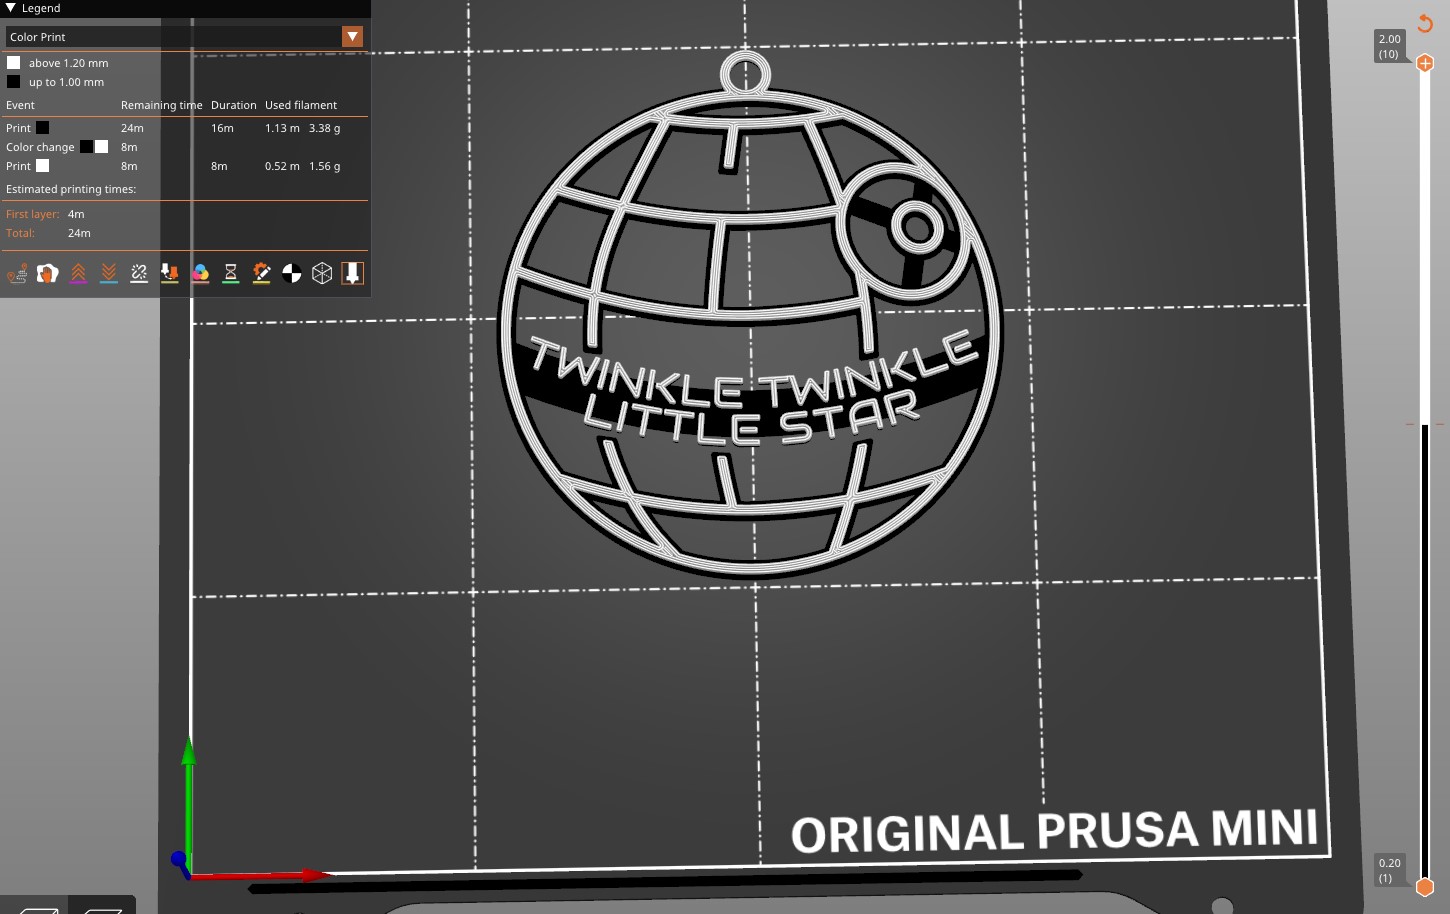This screenshot has width=1450, height=914.
Task: Click lower orange layer slider thumb
Action: (x=1425, y=887)
